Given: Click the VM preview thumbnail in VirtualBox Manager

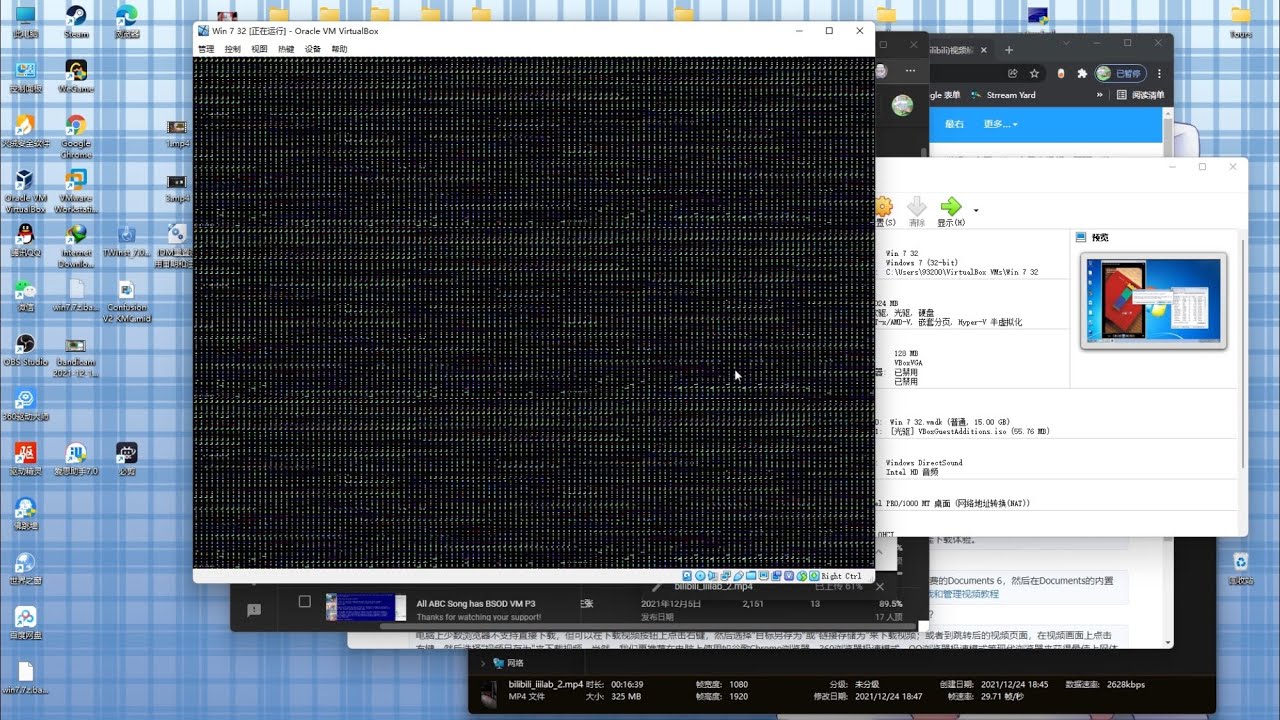Looking at the screenshot, I should pyautogui.click(x=1153, y=300).
